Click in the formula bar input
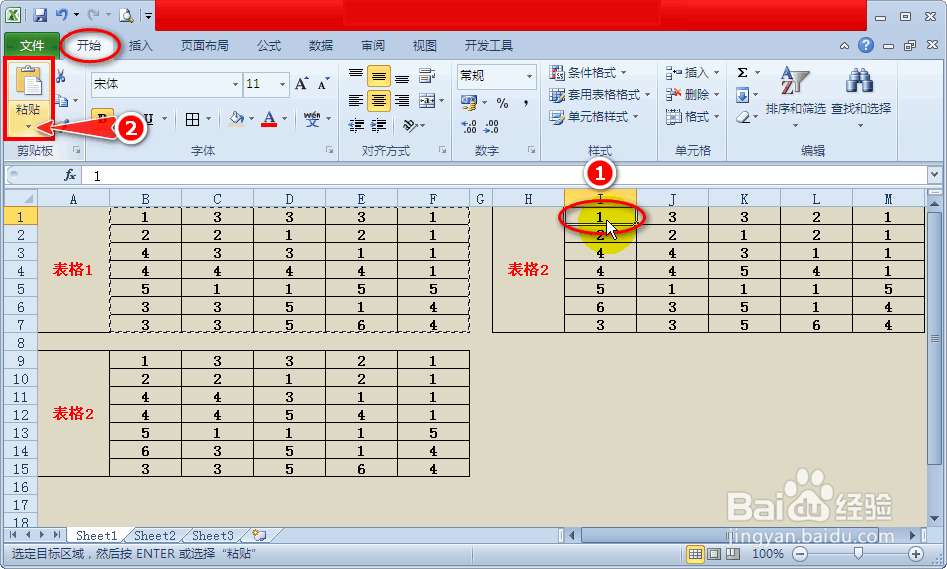The image size is (947, 569). (505, 176)
